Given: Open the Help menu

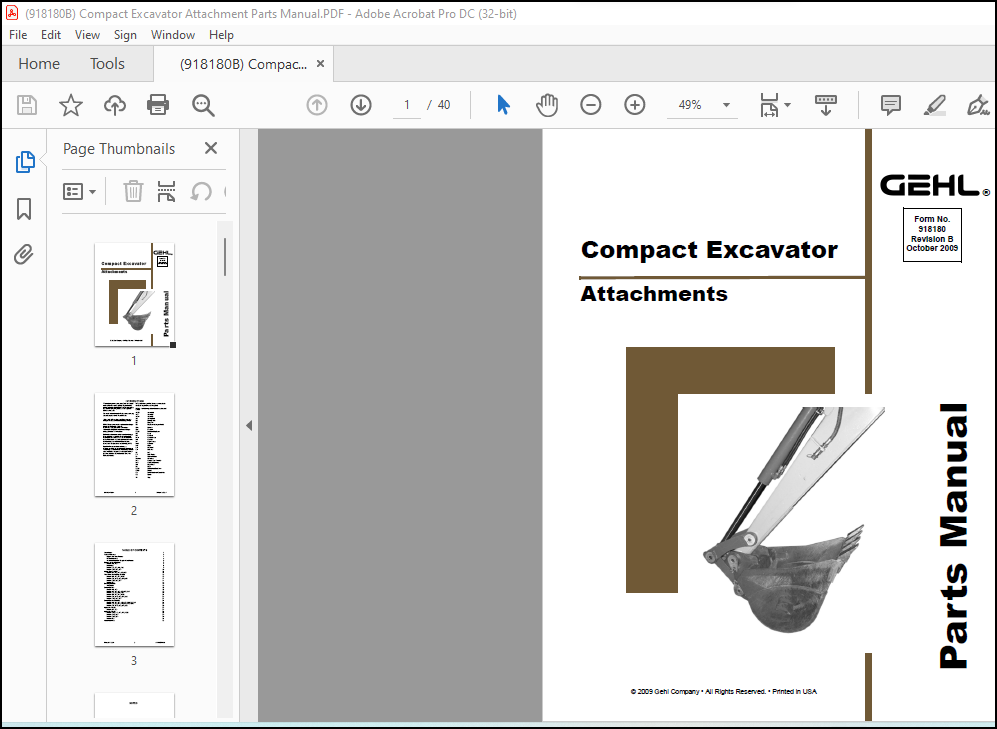Looking at the screenshot, I should (221, 35).
